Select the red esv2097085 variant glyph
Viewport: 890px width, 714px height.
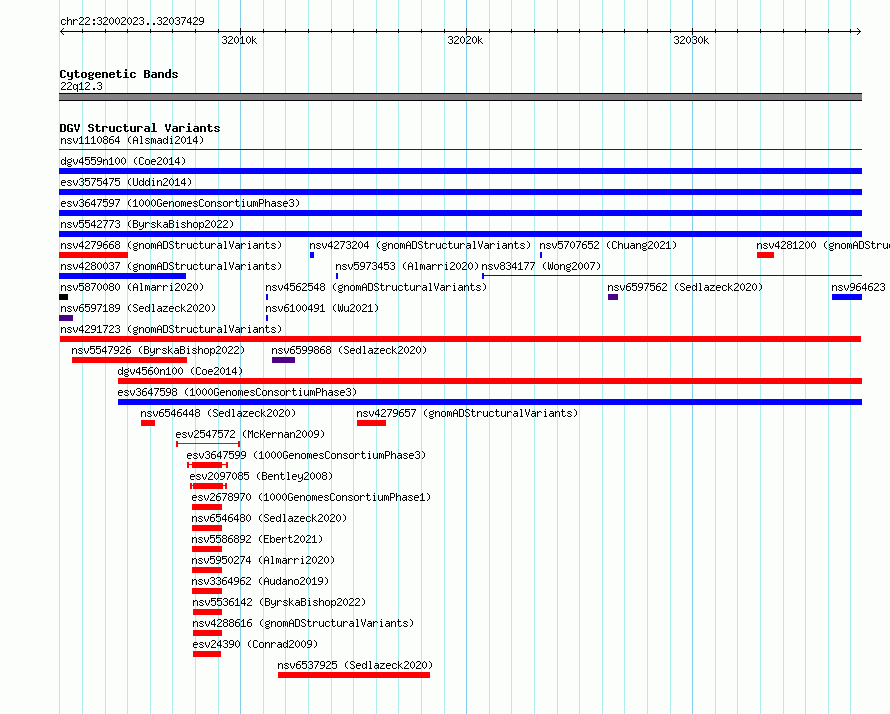point(208,486)
